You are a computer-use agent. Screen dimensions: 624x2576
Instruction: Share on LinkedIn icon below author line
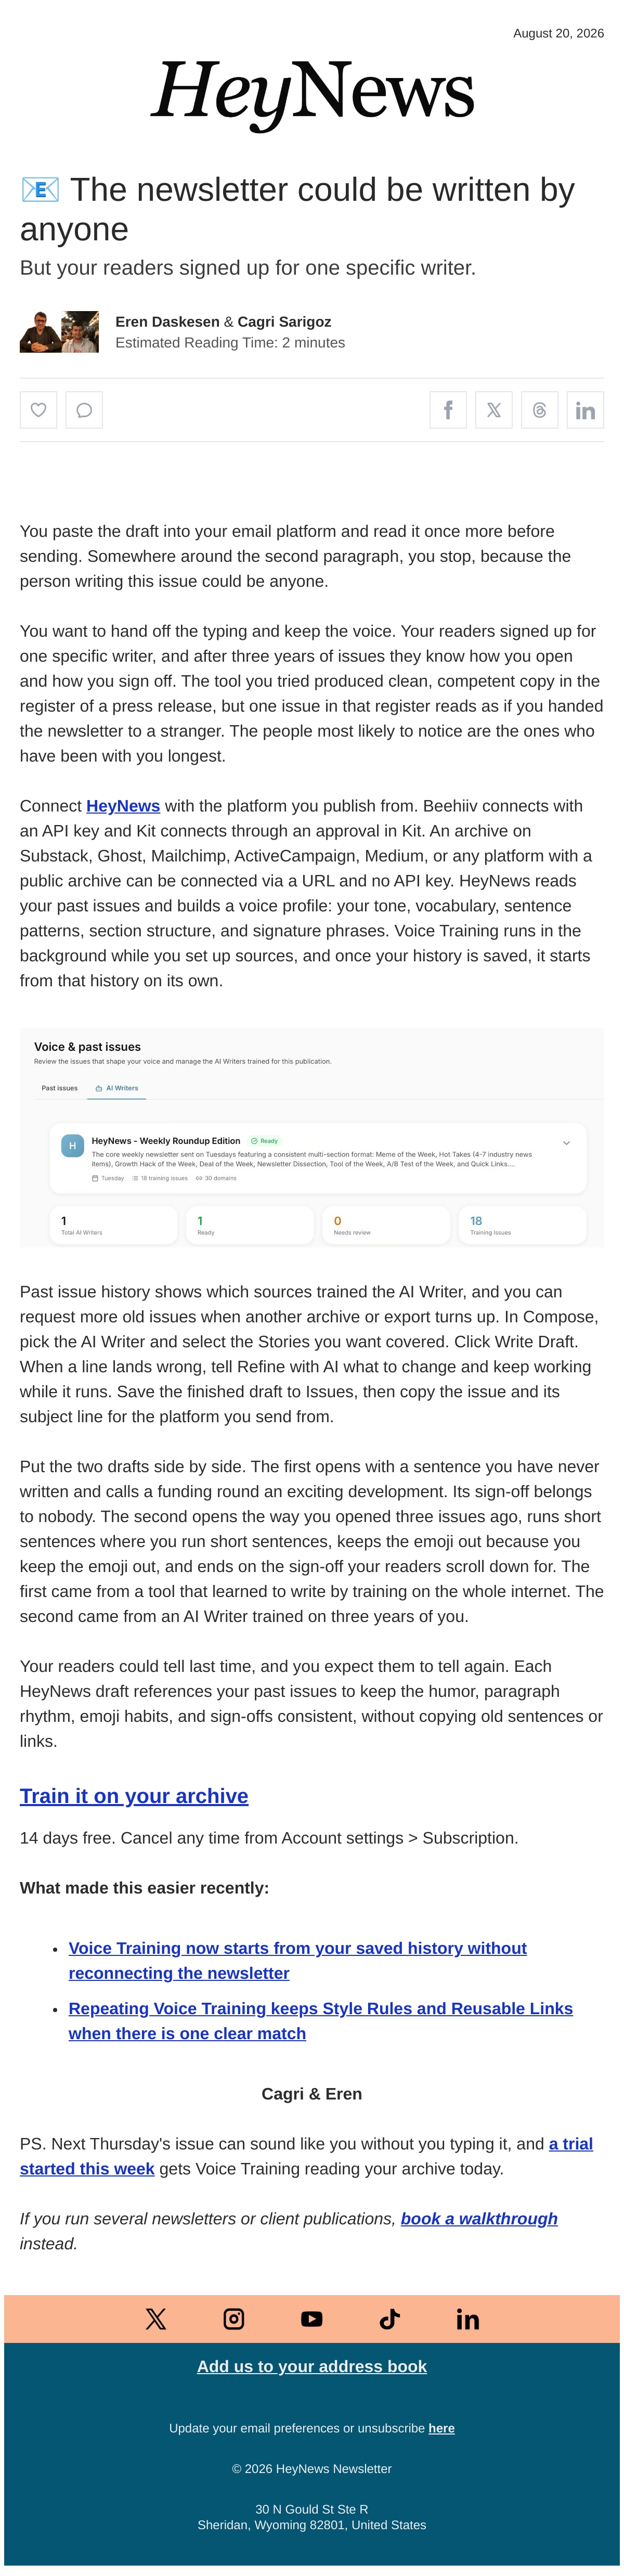(585, 410)
